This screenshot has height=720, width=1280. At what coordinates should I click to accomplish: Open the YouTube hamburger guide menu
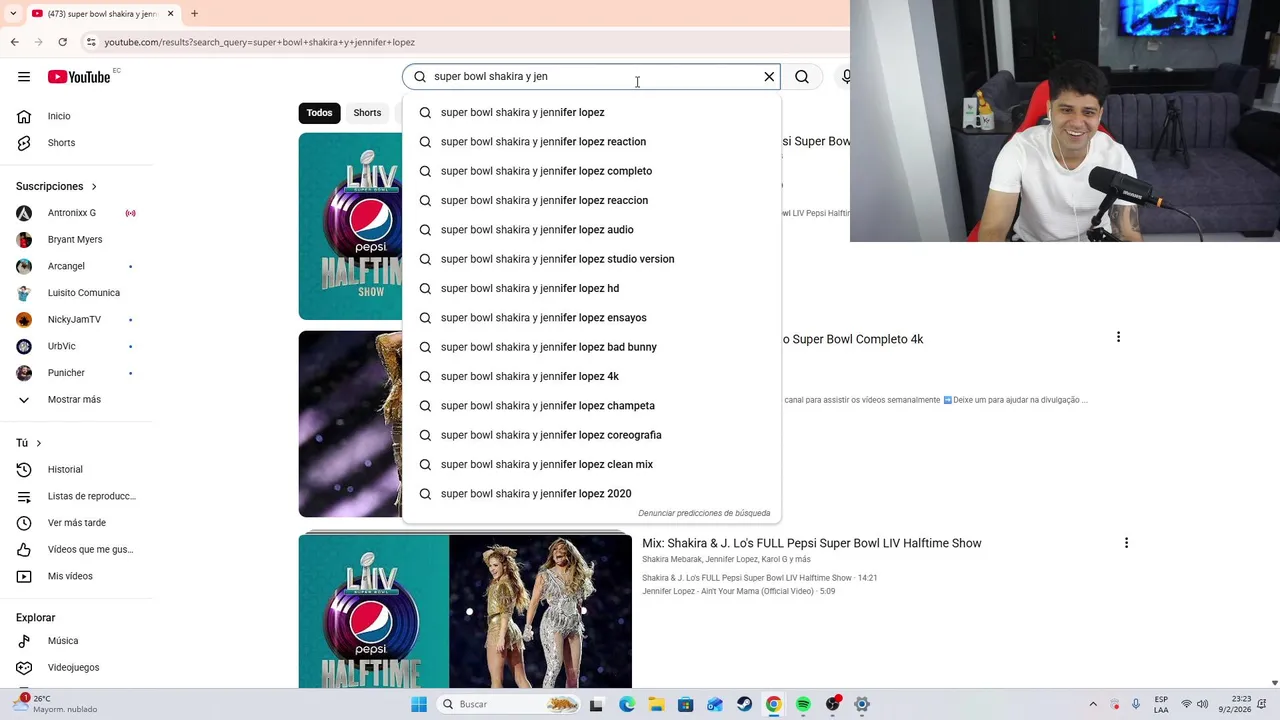(24, 77)
